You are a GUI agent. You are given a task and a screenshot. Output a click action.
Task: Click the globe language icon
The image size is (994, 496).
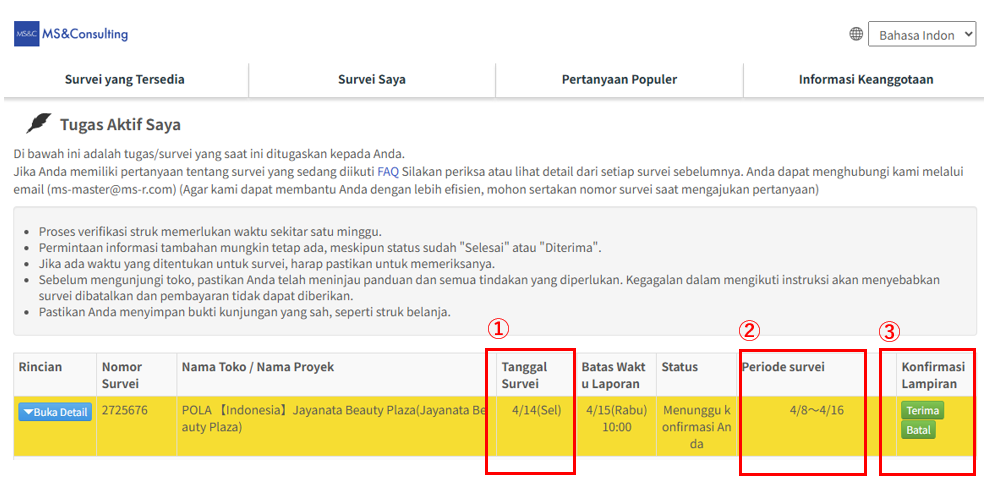tap(856, 35)
